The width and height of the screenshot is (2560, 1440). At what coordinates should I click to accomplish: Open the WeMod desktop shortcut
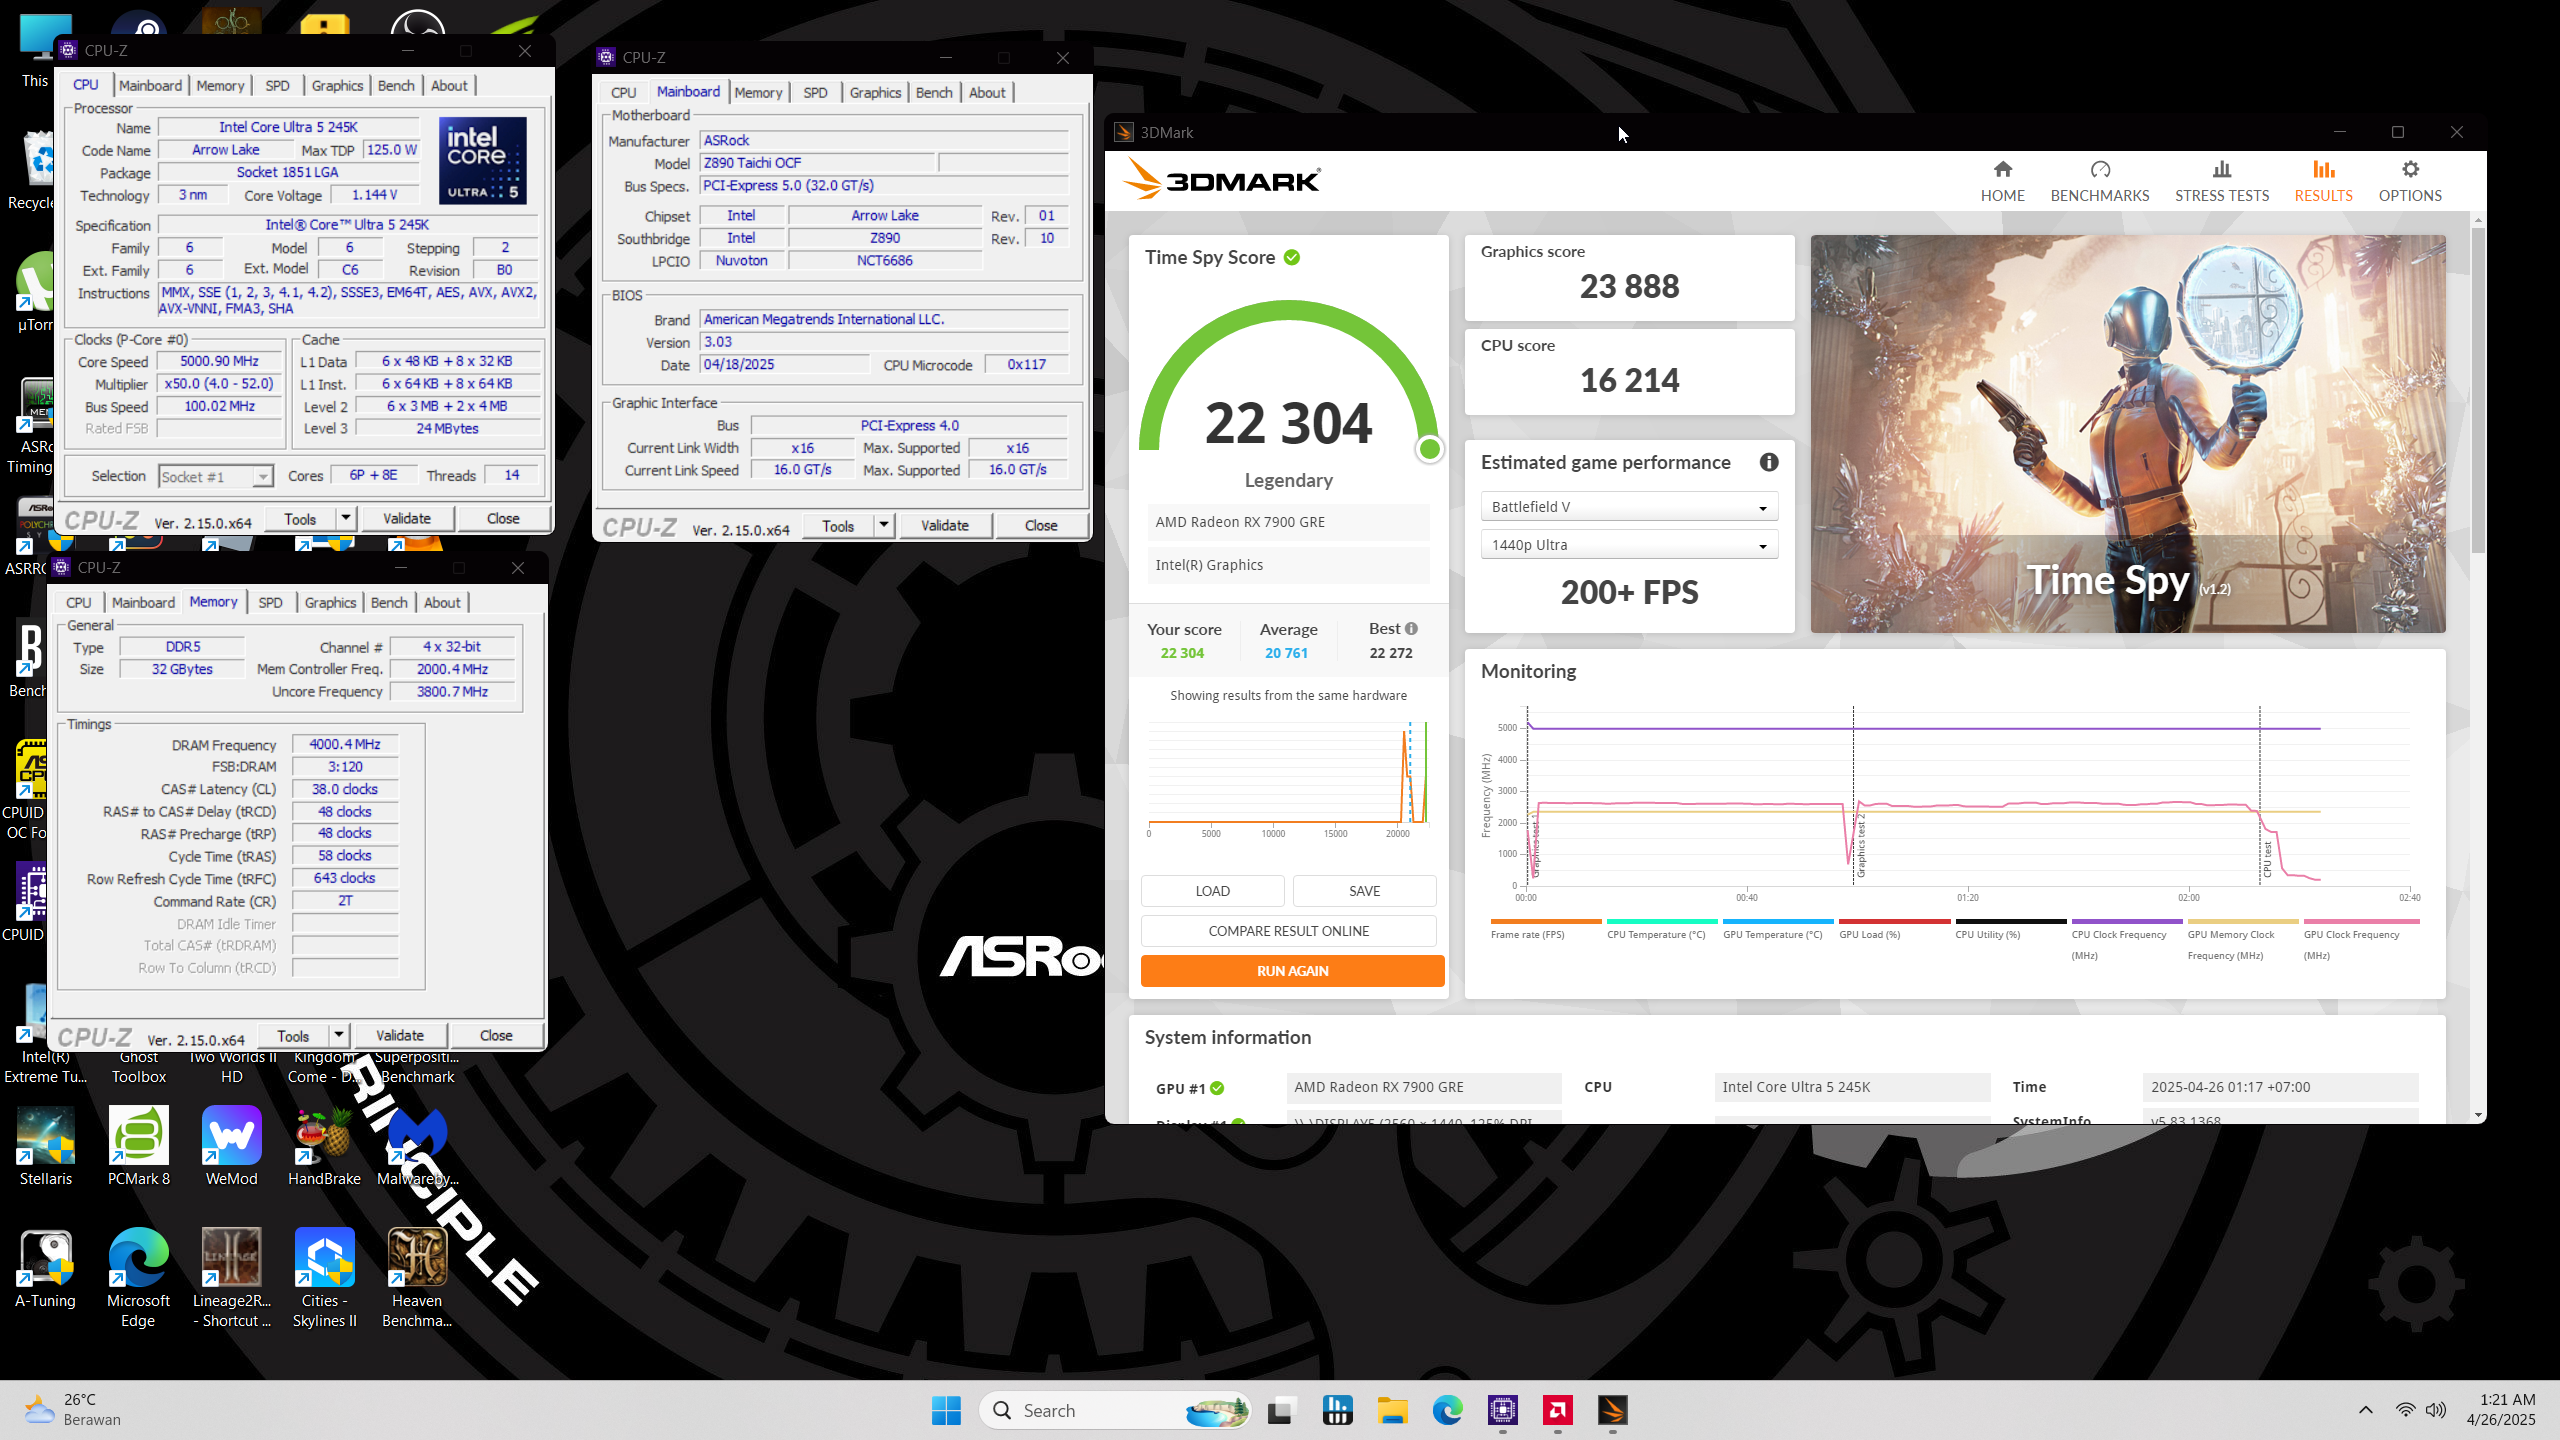click(x=231, y=1145)
